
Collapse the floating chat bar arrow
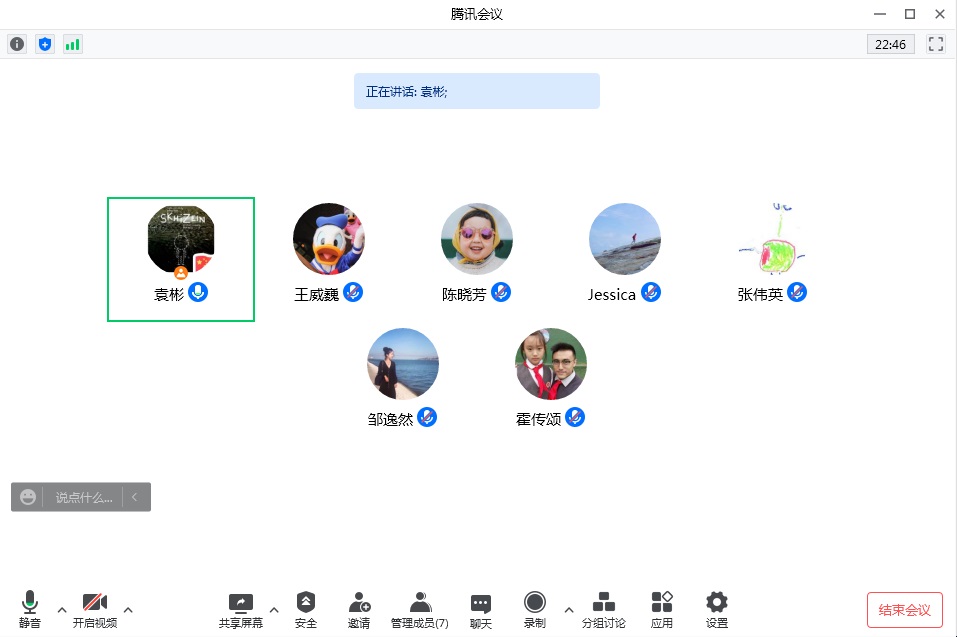point(135,497)
